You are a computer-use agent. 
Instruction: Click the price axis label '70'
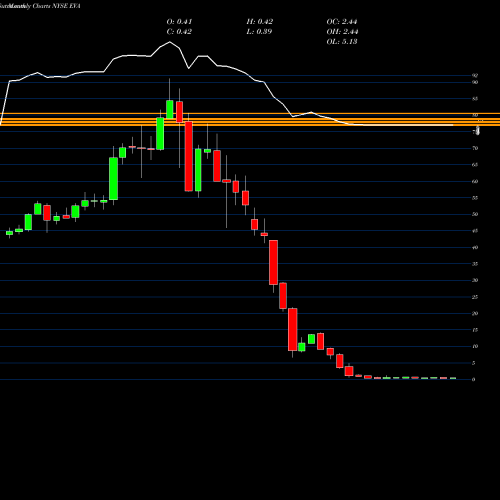[475, 148]
